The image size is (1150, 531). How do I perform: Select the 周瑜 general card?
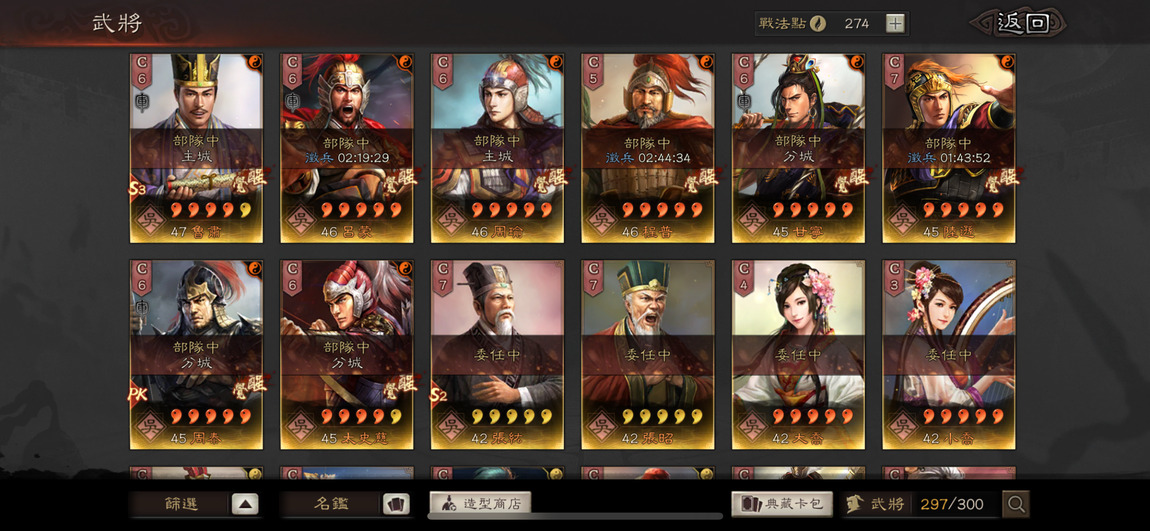click(497, 147)
